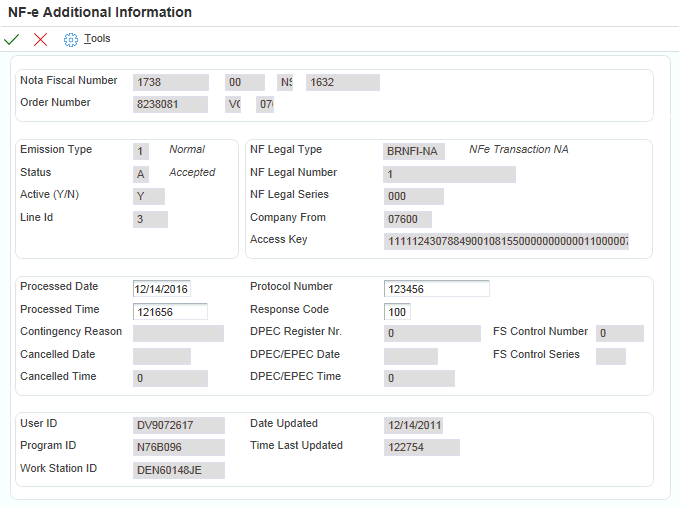The image size is (679, 507).
Task: Click the red X cancel icon
Action: pyautogui.click(x=40, y=39)
